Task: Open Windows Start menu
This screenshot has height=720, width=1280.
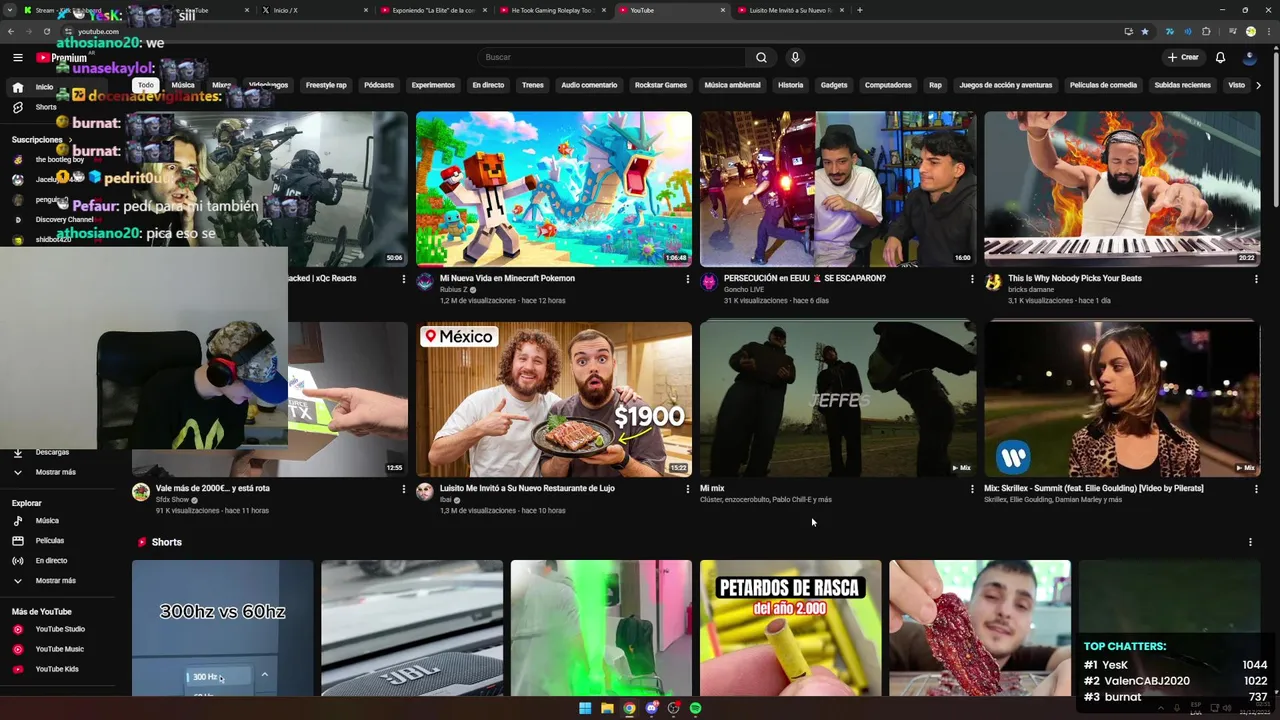Action: click(x=585, y=708)
